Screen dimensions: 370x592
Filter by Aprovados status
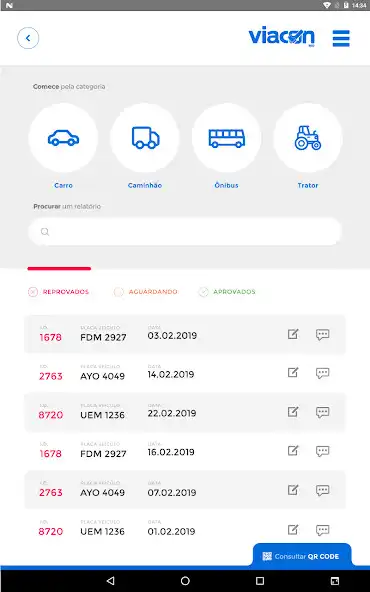pyautogui.click(x=227, y=292)
